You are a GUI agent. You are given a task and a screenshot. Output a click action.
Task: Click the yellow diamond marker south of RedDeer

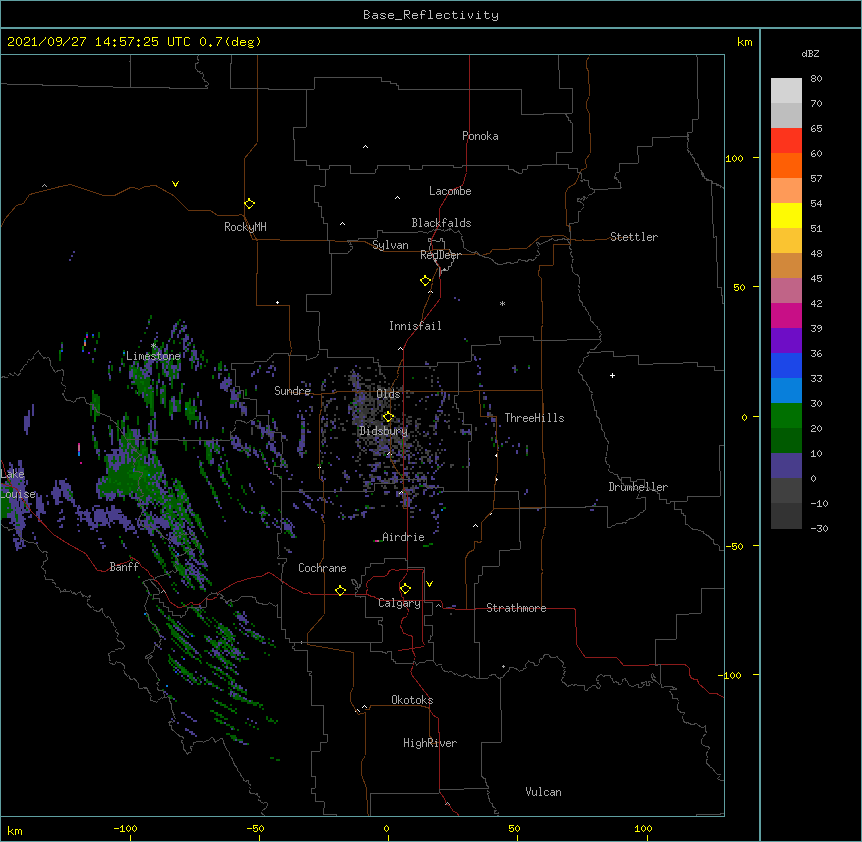(x=426, y=281)
